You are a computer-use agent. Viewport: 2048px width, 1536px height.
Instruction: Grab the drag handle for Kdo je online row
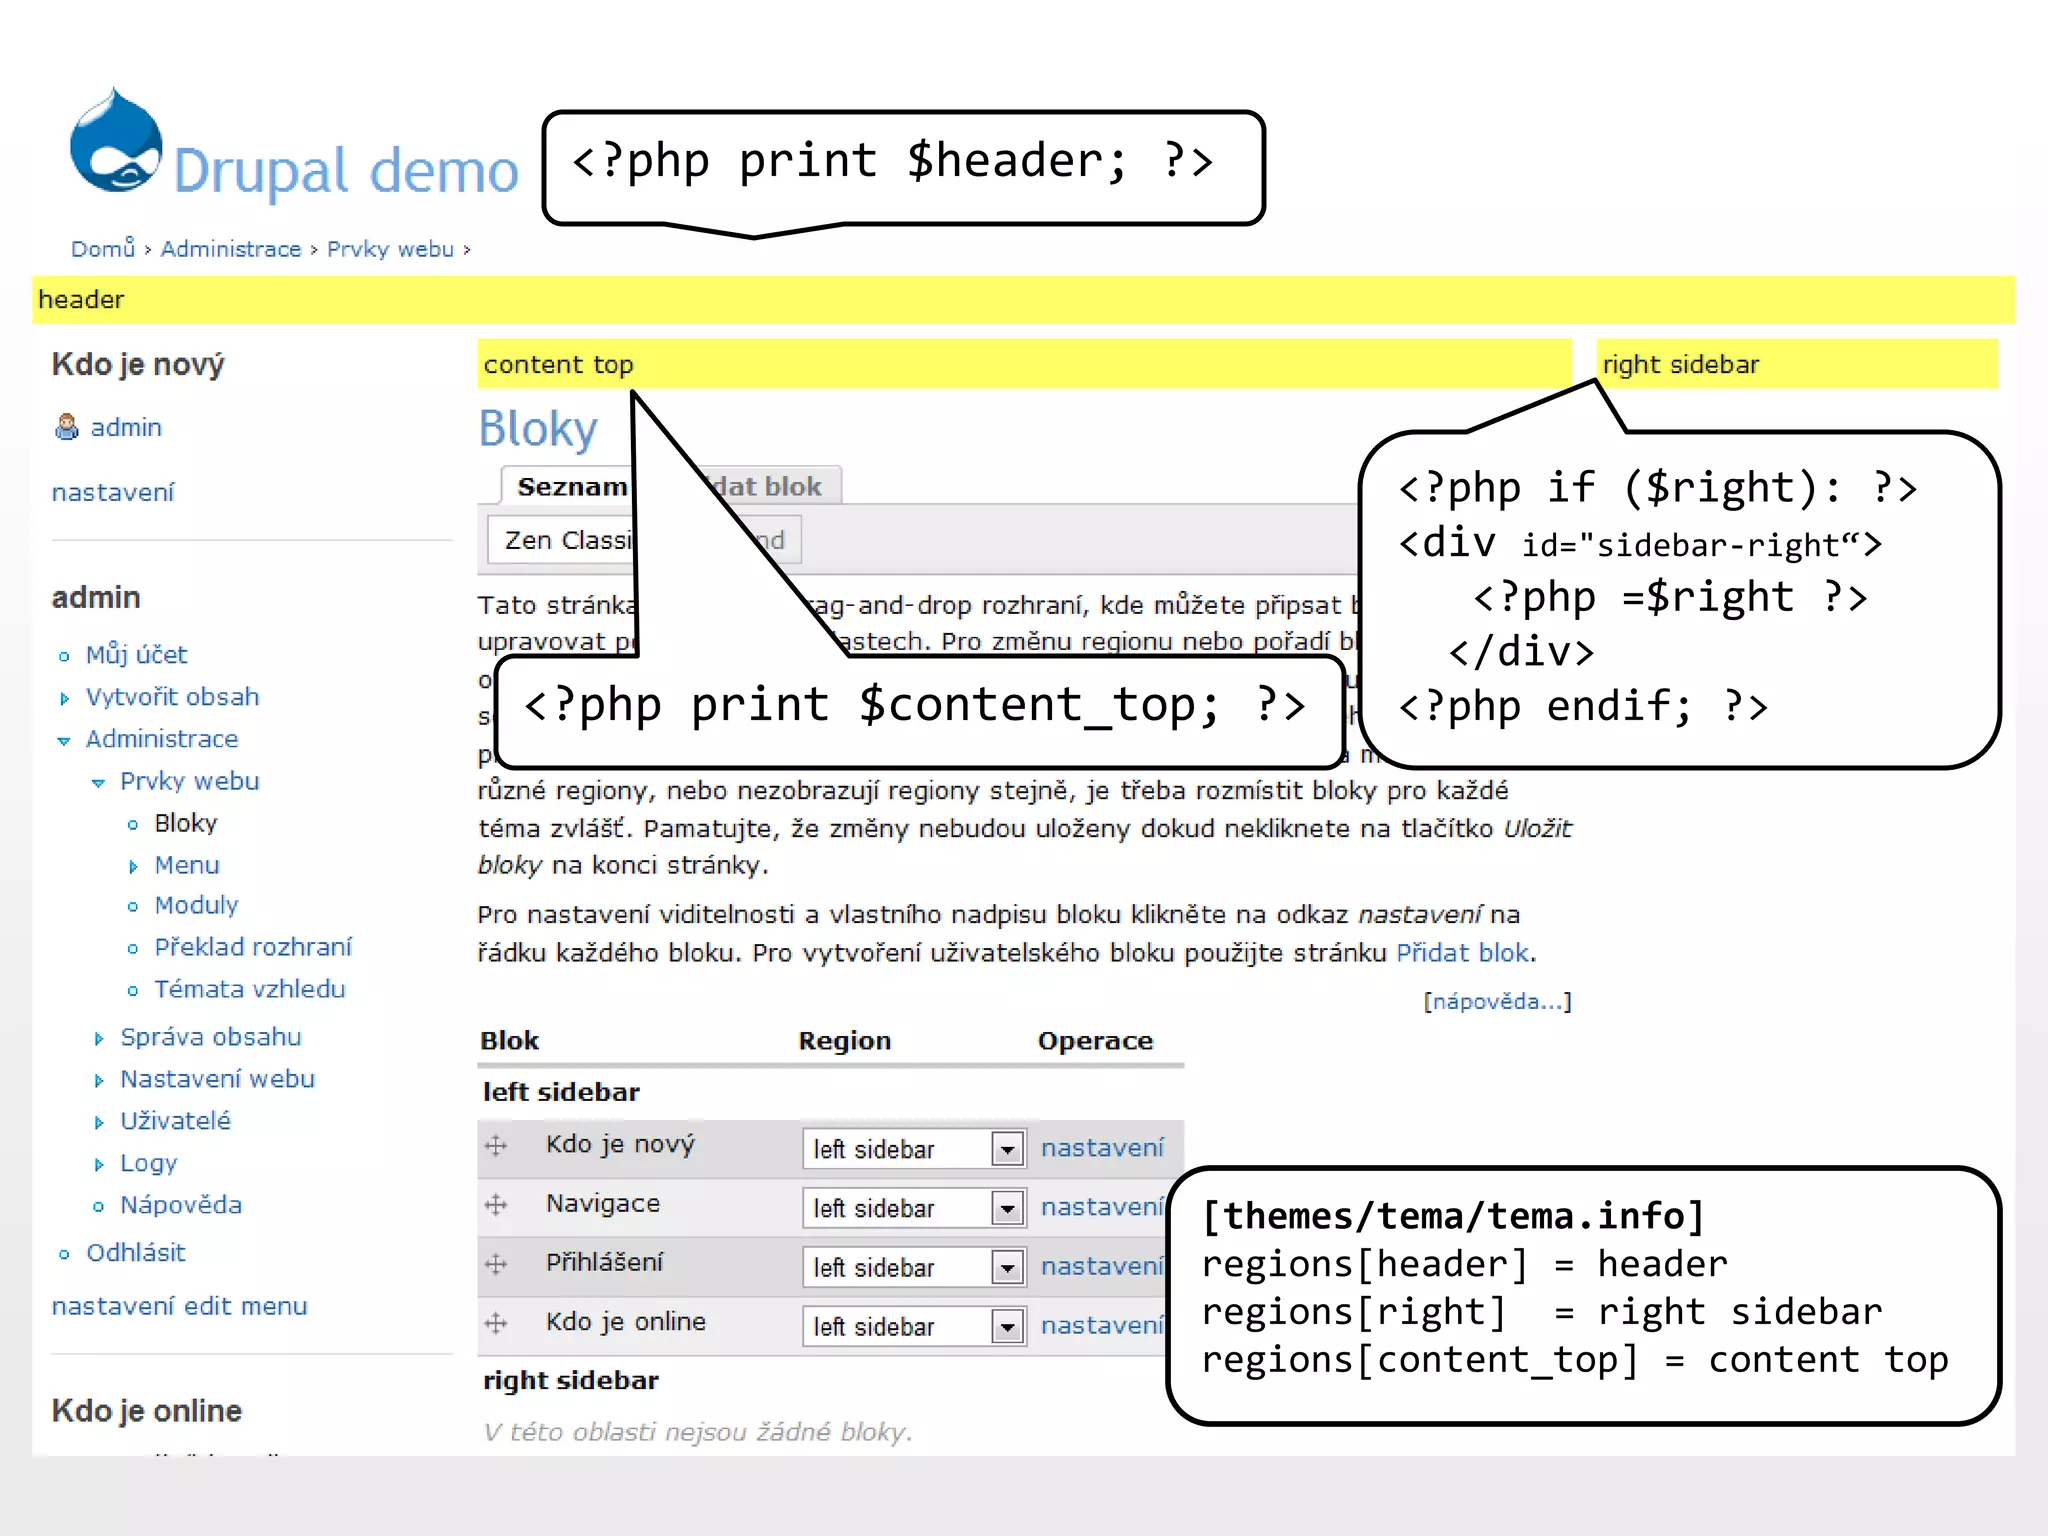point(496,1323)
